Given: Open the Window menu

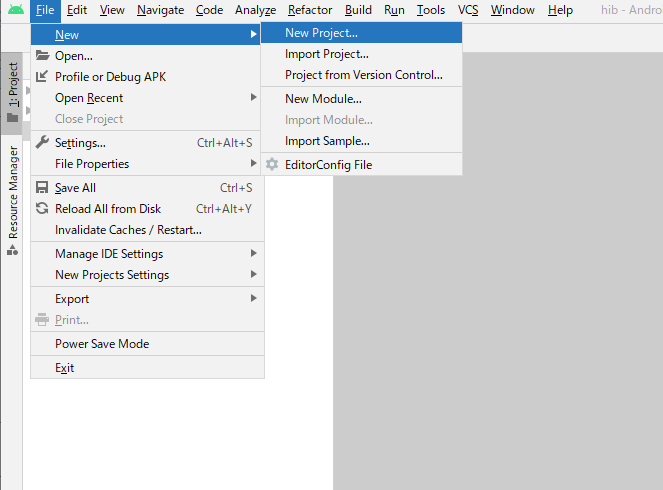Looking at the screenshot, I should coord(512,10).
